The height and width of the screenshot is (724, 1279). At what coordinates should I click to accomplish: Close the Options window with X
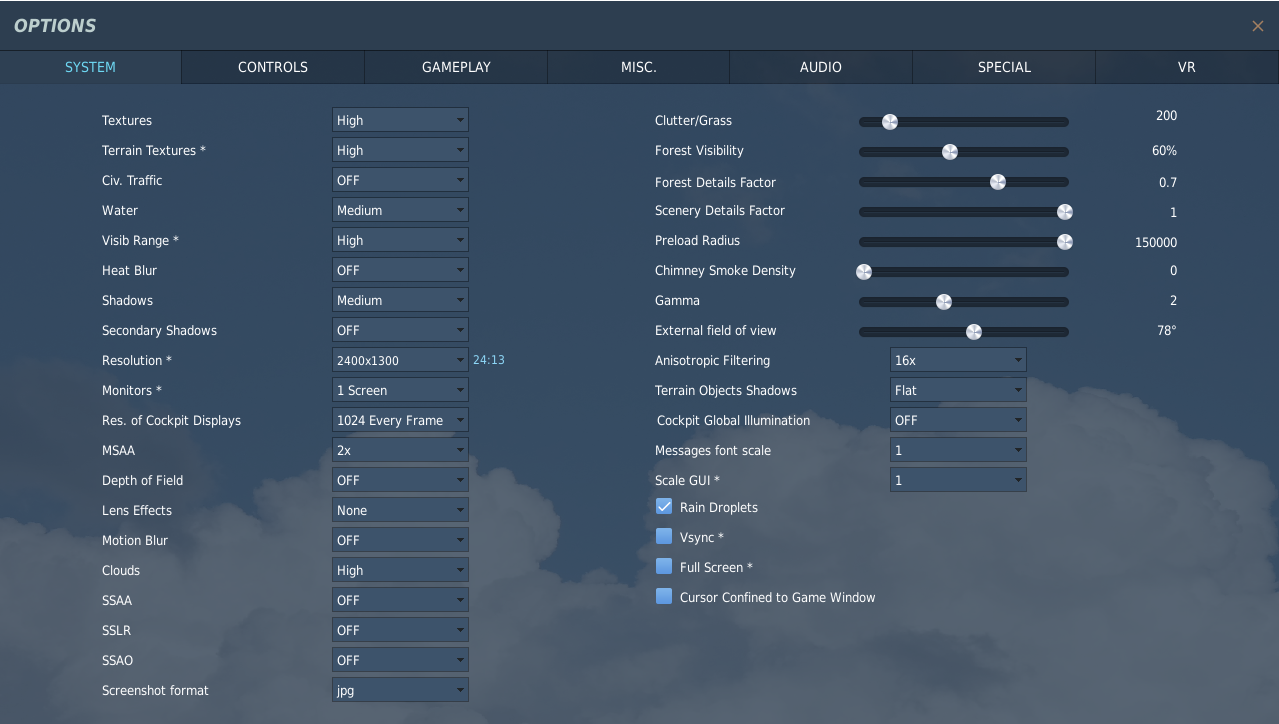[1257, 26]
